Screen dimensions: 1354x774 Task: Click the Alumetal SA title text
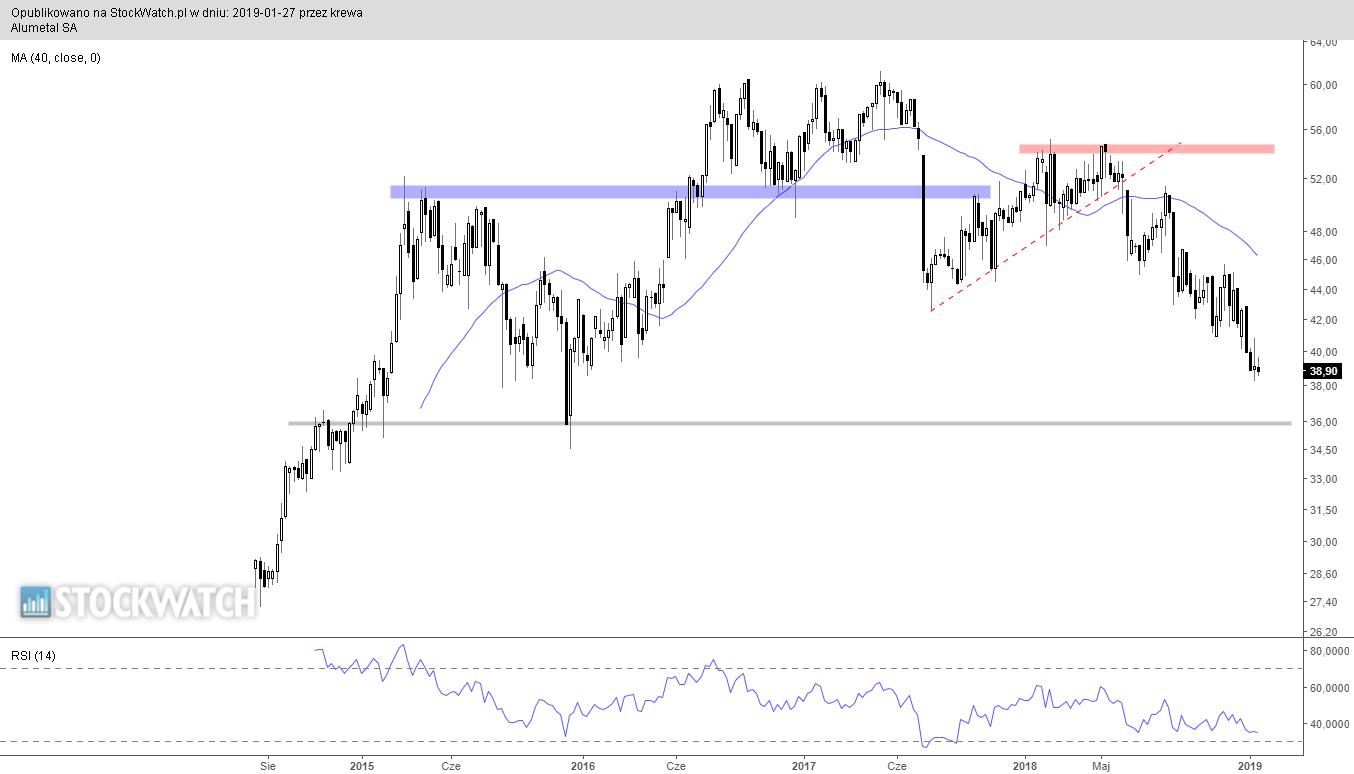[x=44, y=28]
